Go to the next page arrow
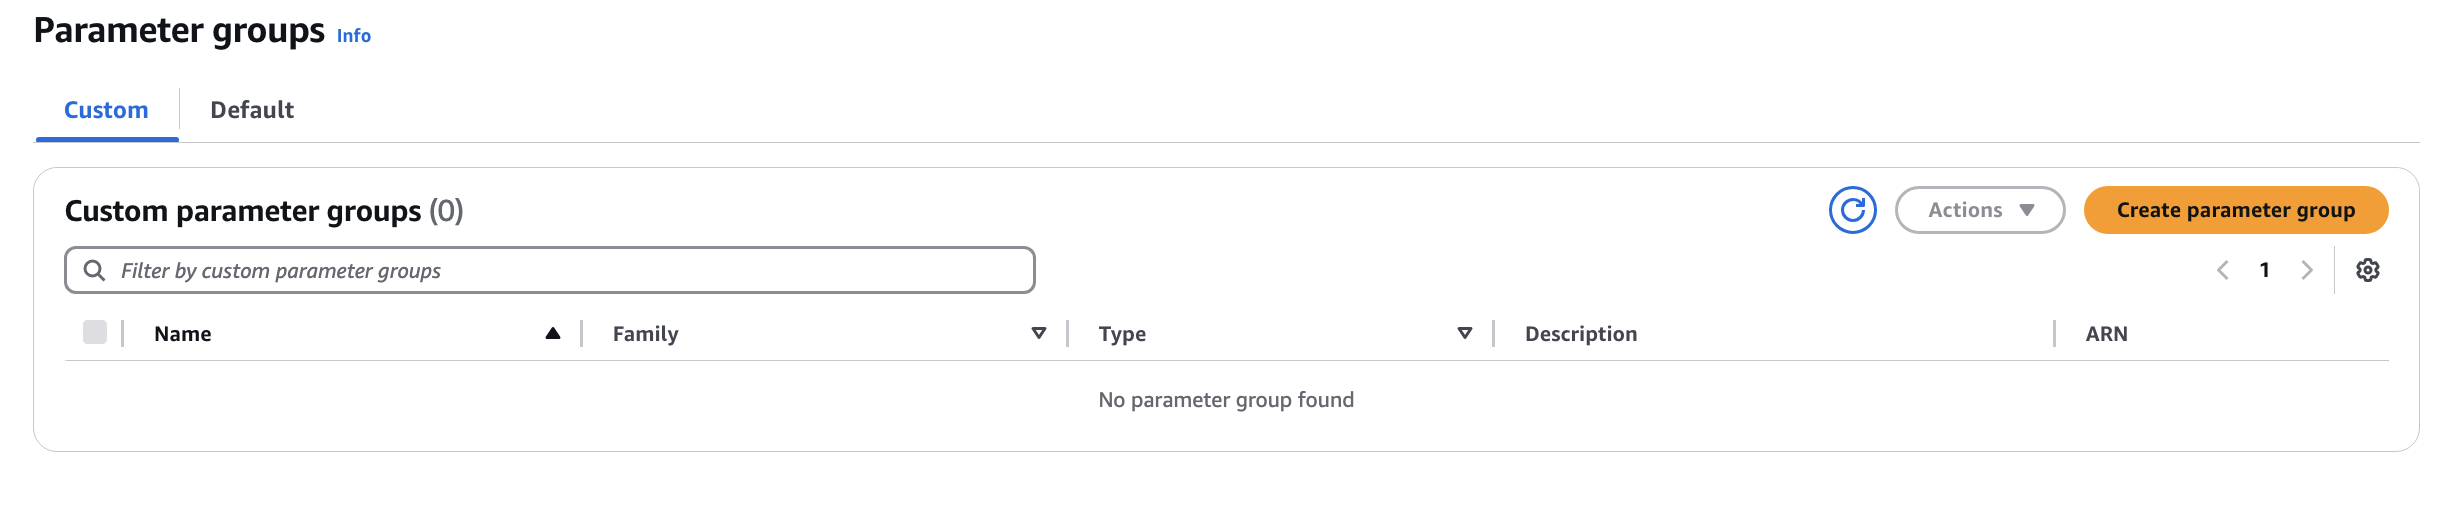 tap(2307, 270)
